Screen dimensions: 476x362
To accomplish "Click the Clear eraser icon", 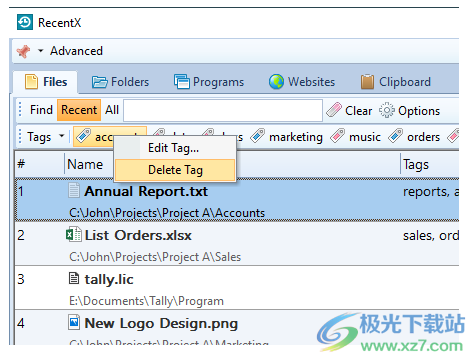I will 334,110.
